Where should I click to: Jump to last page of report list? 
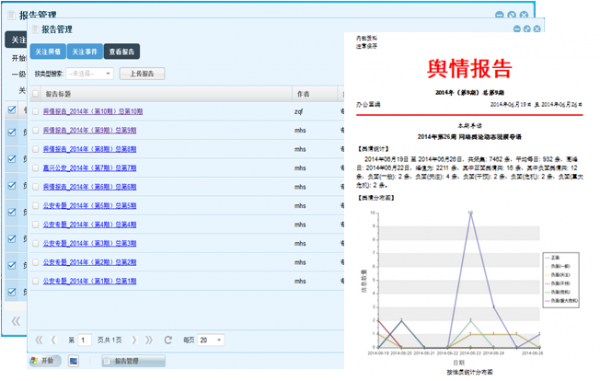[148, 340]
